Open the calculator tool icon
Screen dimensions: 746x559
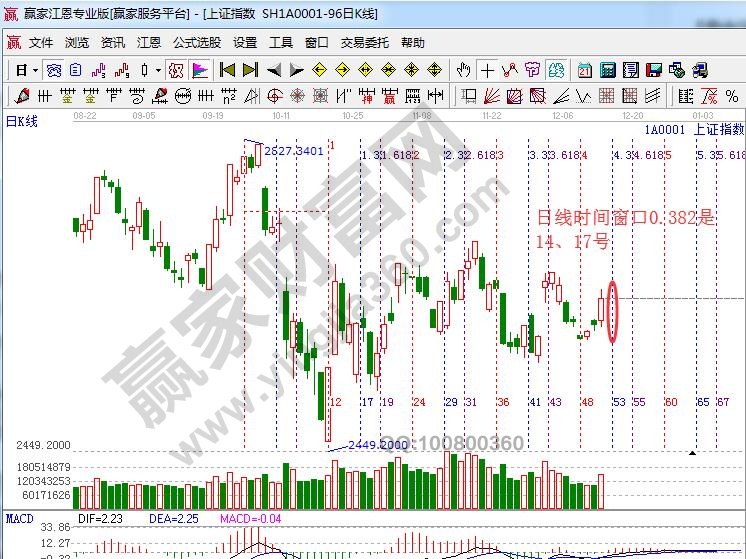click(x=608, y=70)
